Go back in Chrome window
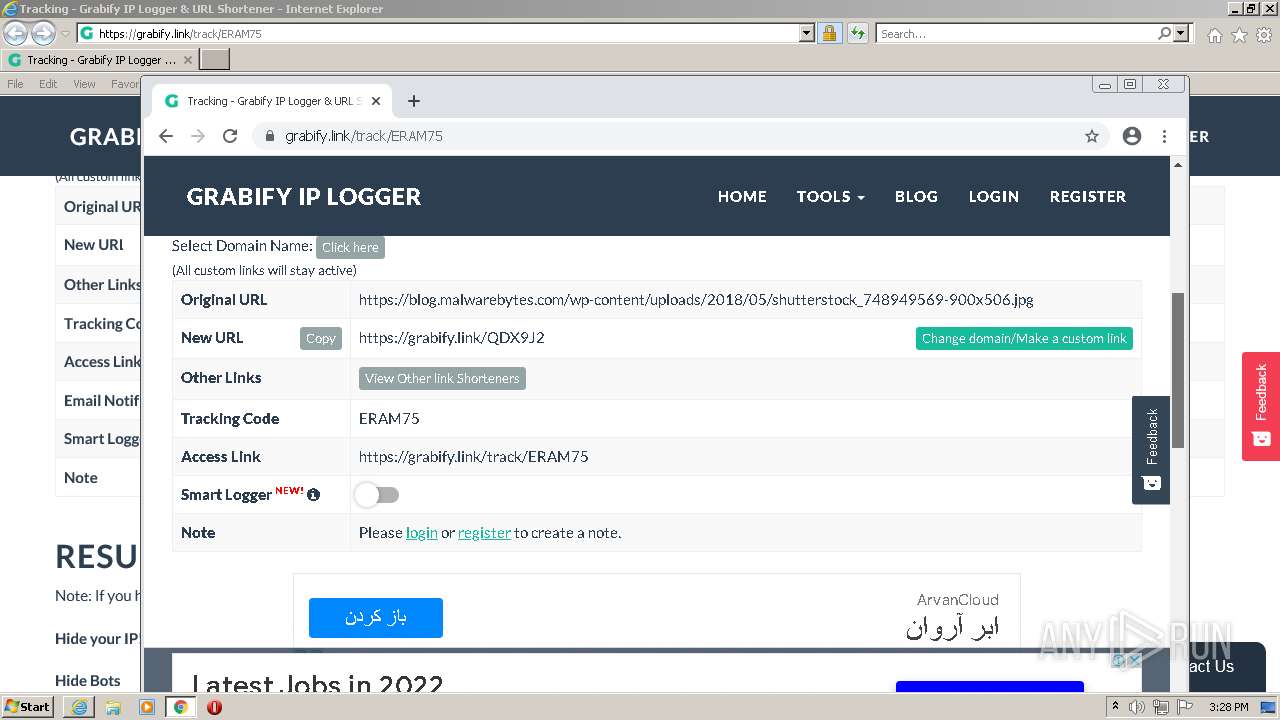The width and height of the screenshot is (1280, 720). point(166,136)
